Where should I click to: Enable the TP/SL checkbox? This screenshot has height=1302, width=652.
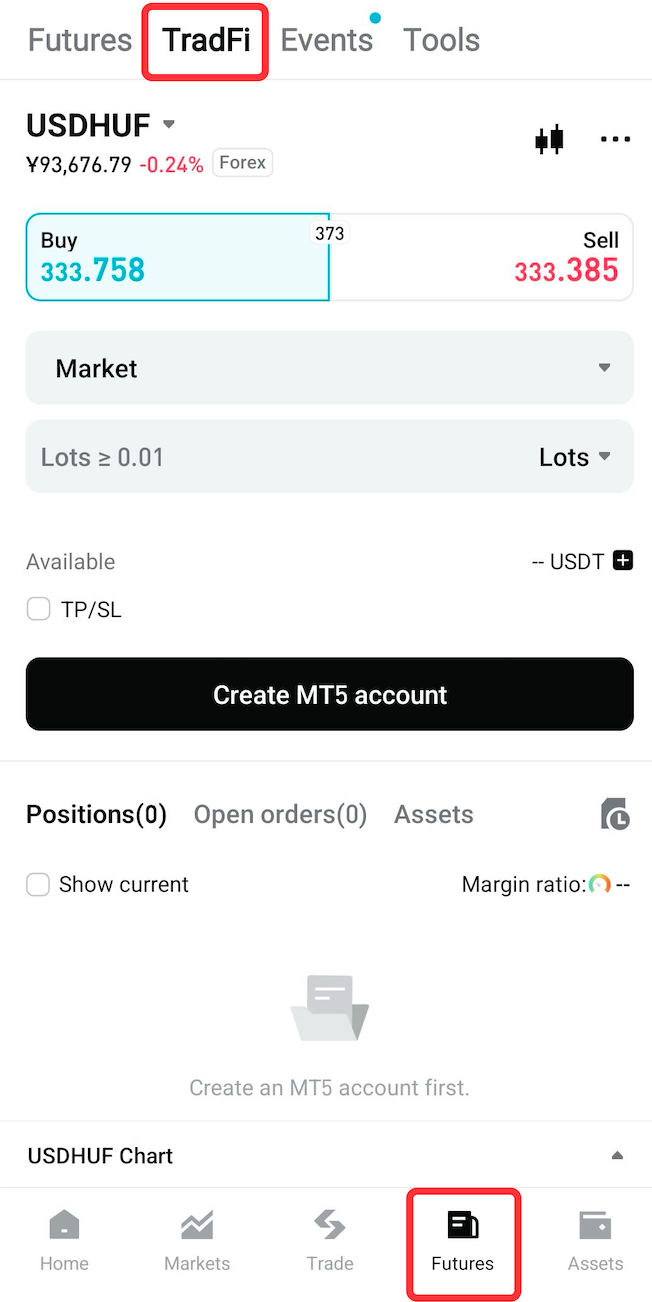click(x=38, y=609)
